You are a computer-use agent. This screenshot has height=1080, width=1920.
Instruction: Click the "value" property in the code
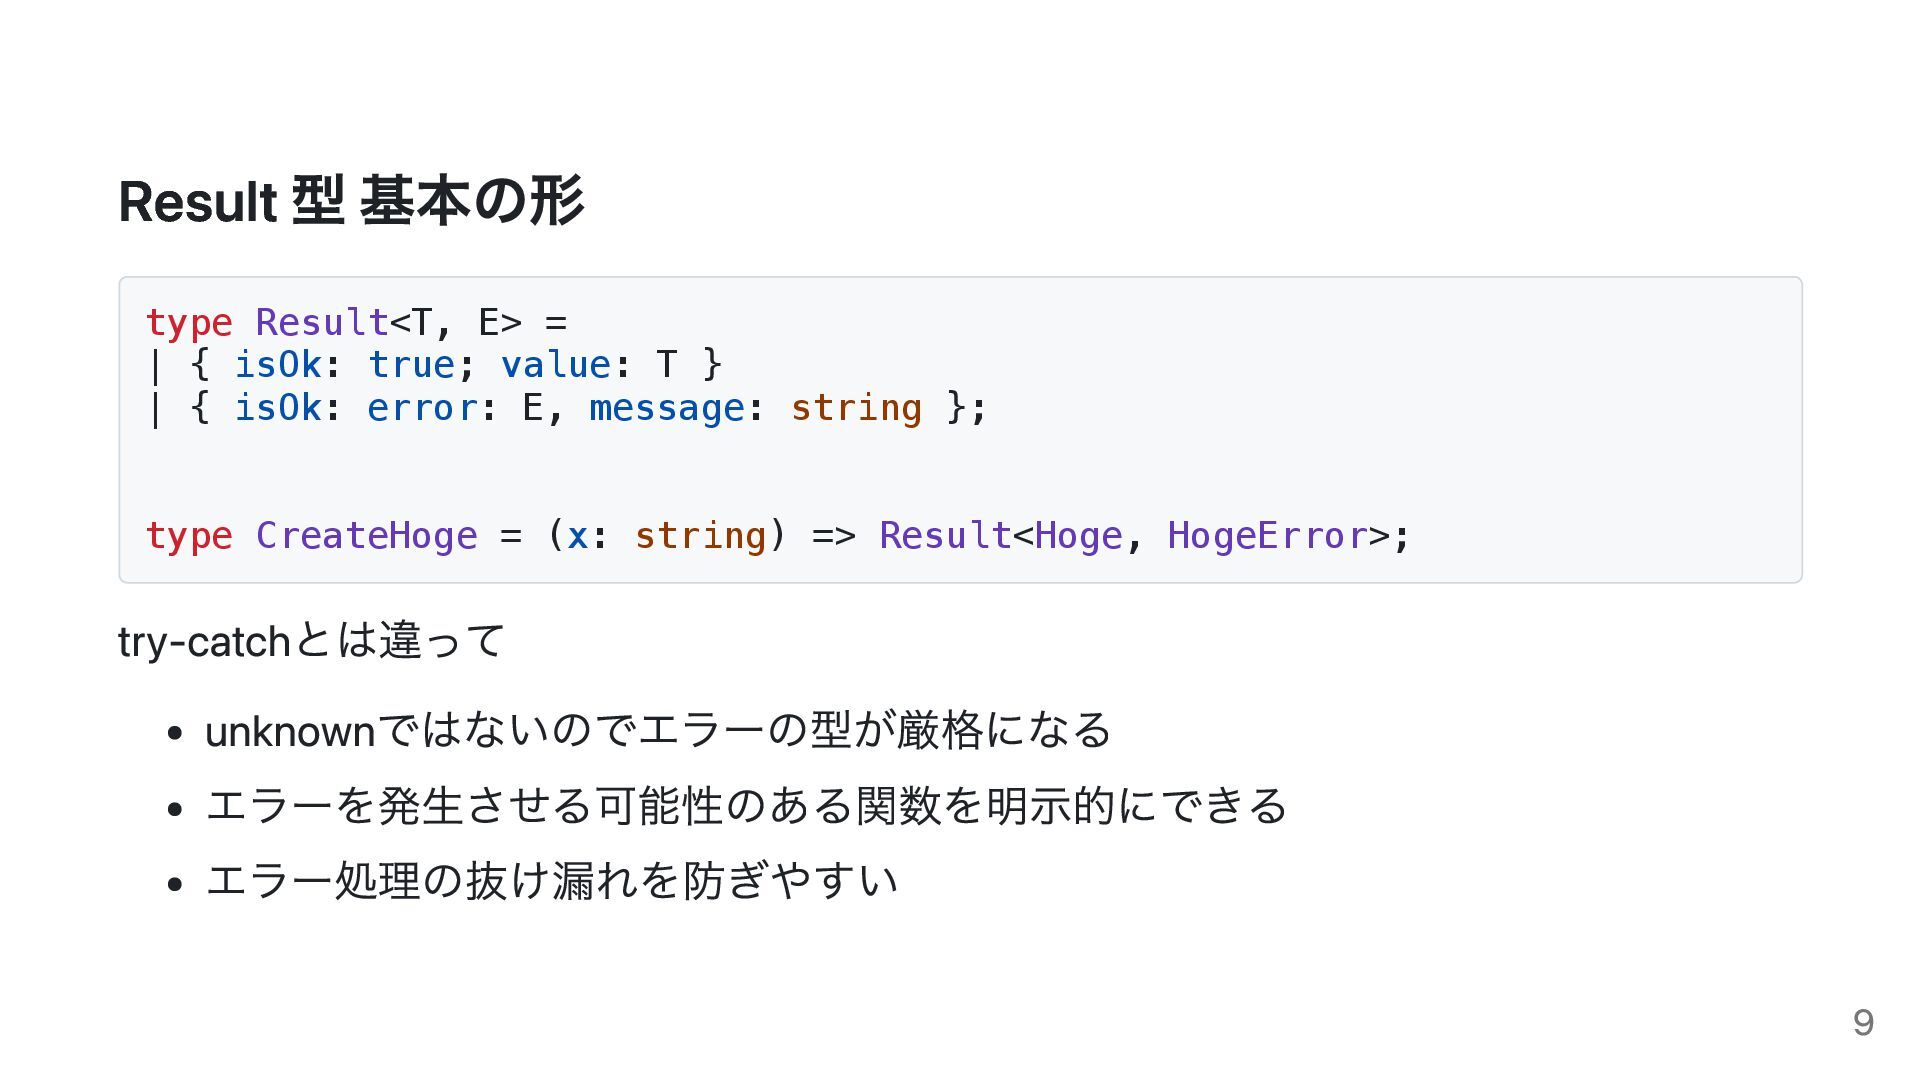[x=555, y=365]
